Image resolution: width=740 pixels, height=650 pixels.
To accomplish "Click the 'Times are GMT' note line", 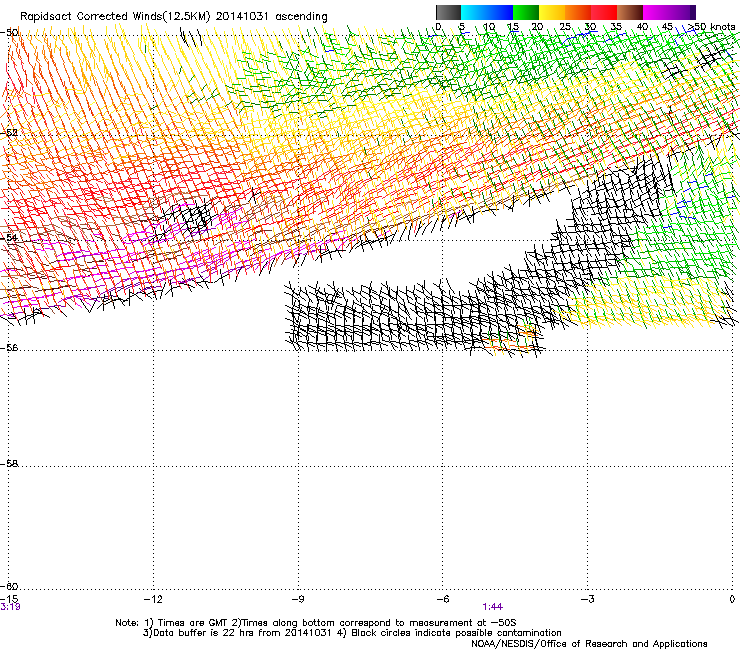I will click(315, 623).
